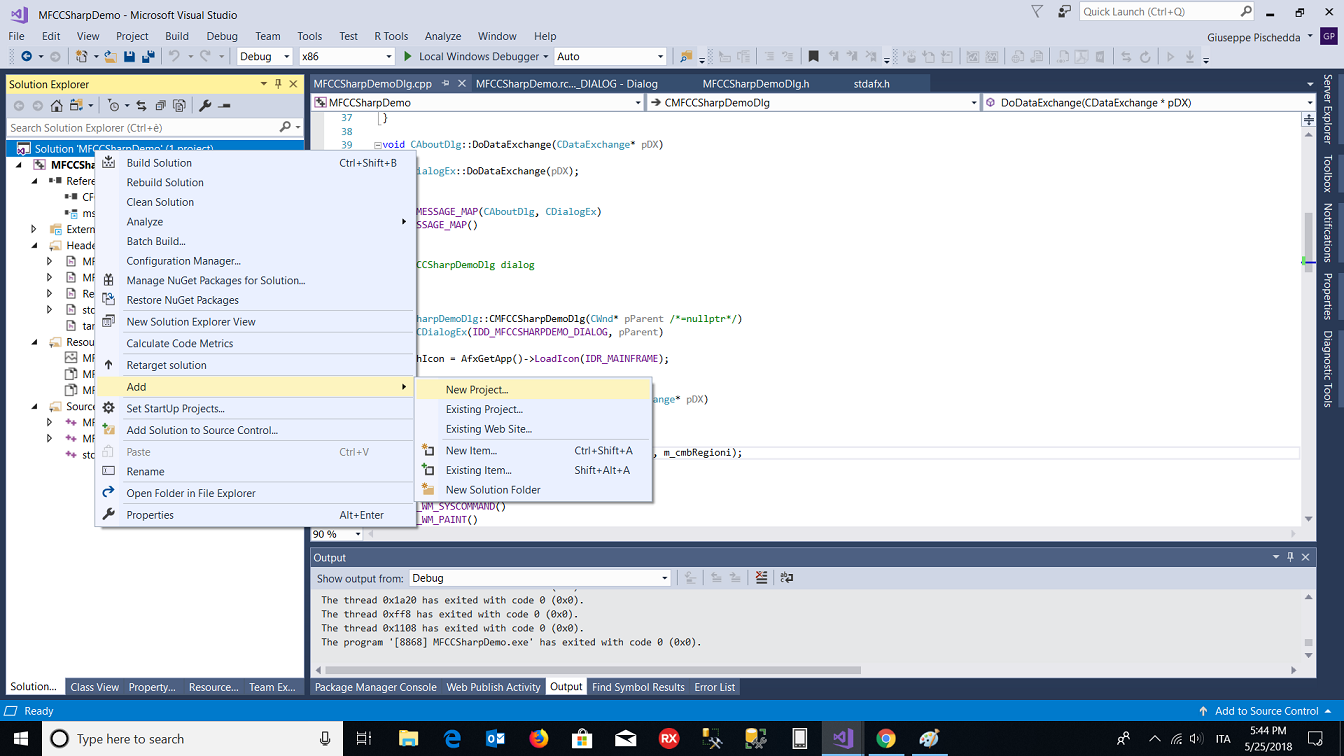1344x756 pixels.
Task: Click the Output panel horizontal scrollbar
Action: click(x=594, y=670)
